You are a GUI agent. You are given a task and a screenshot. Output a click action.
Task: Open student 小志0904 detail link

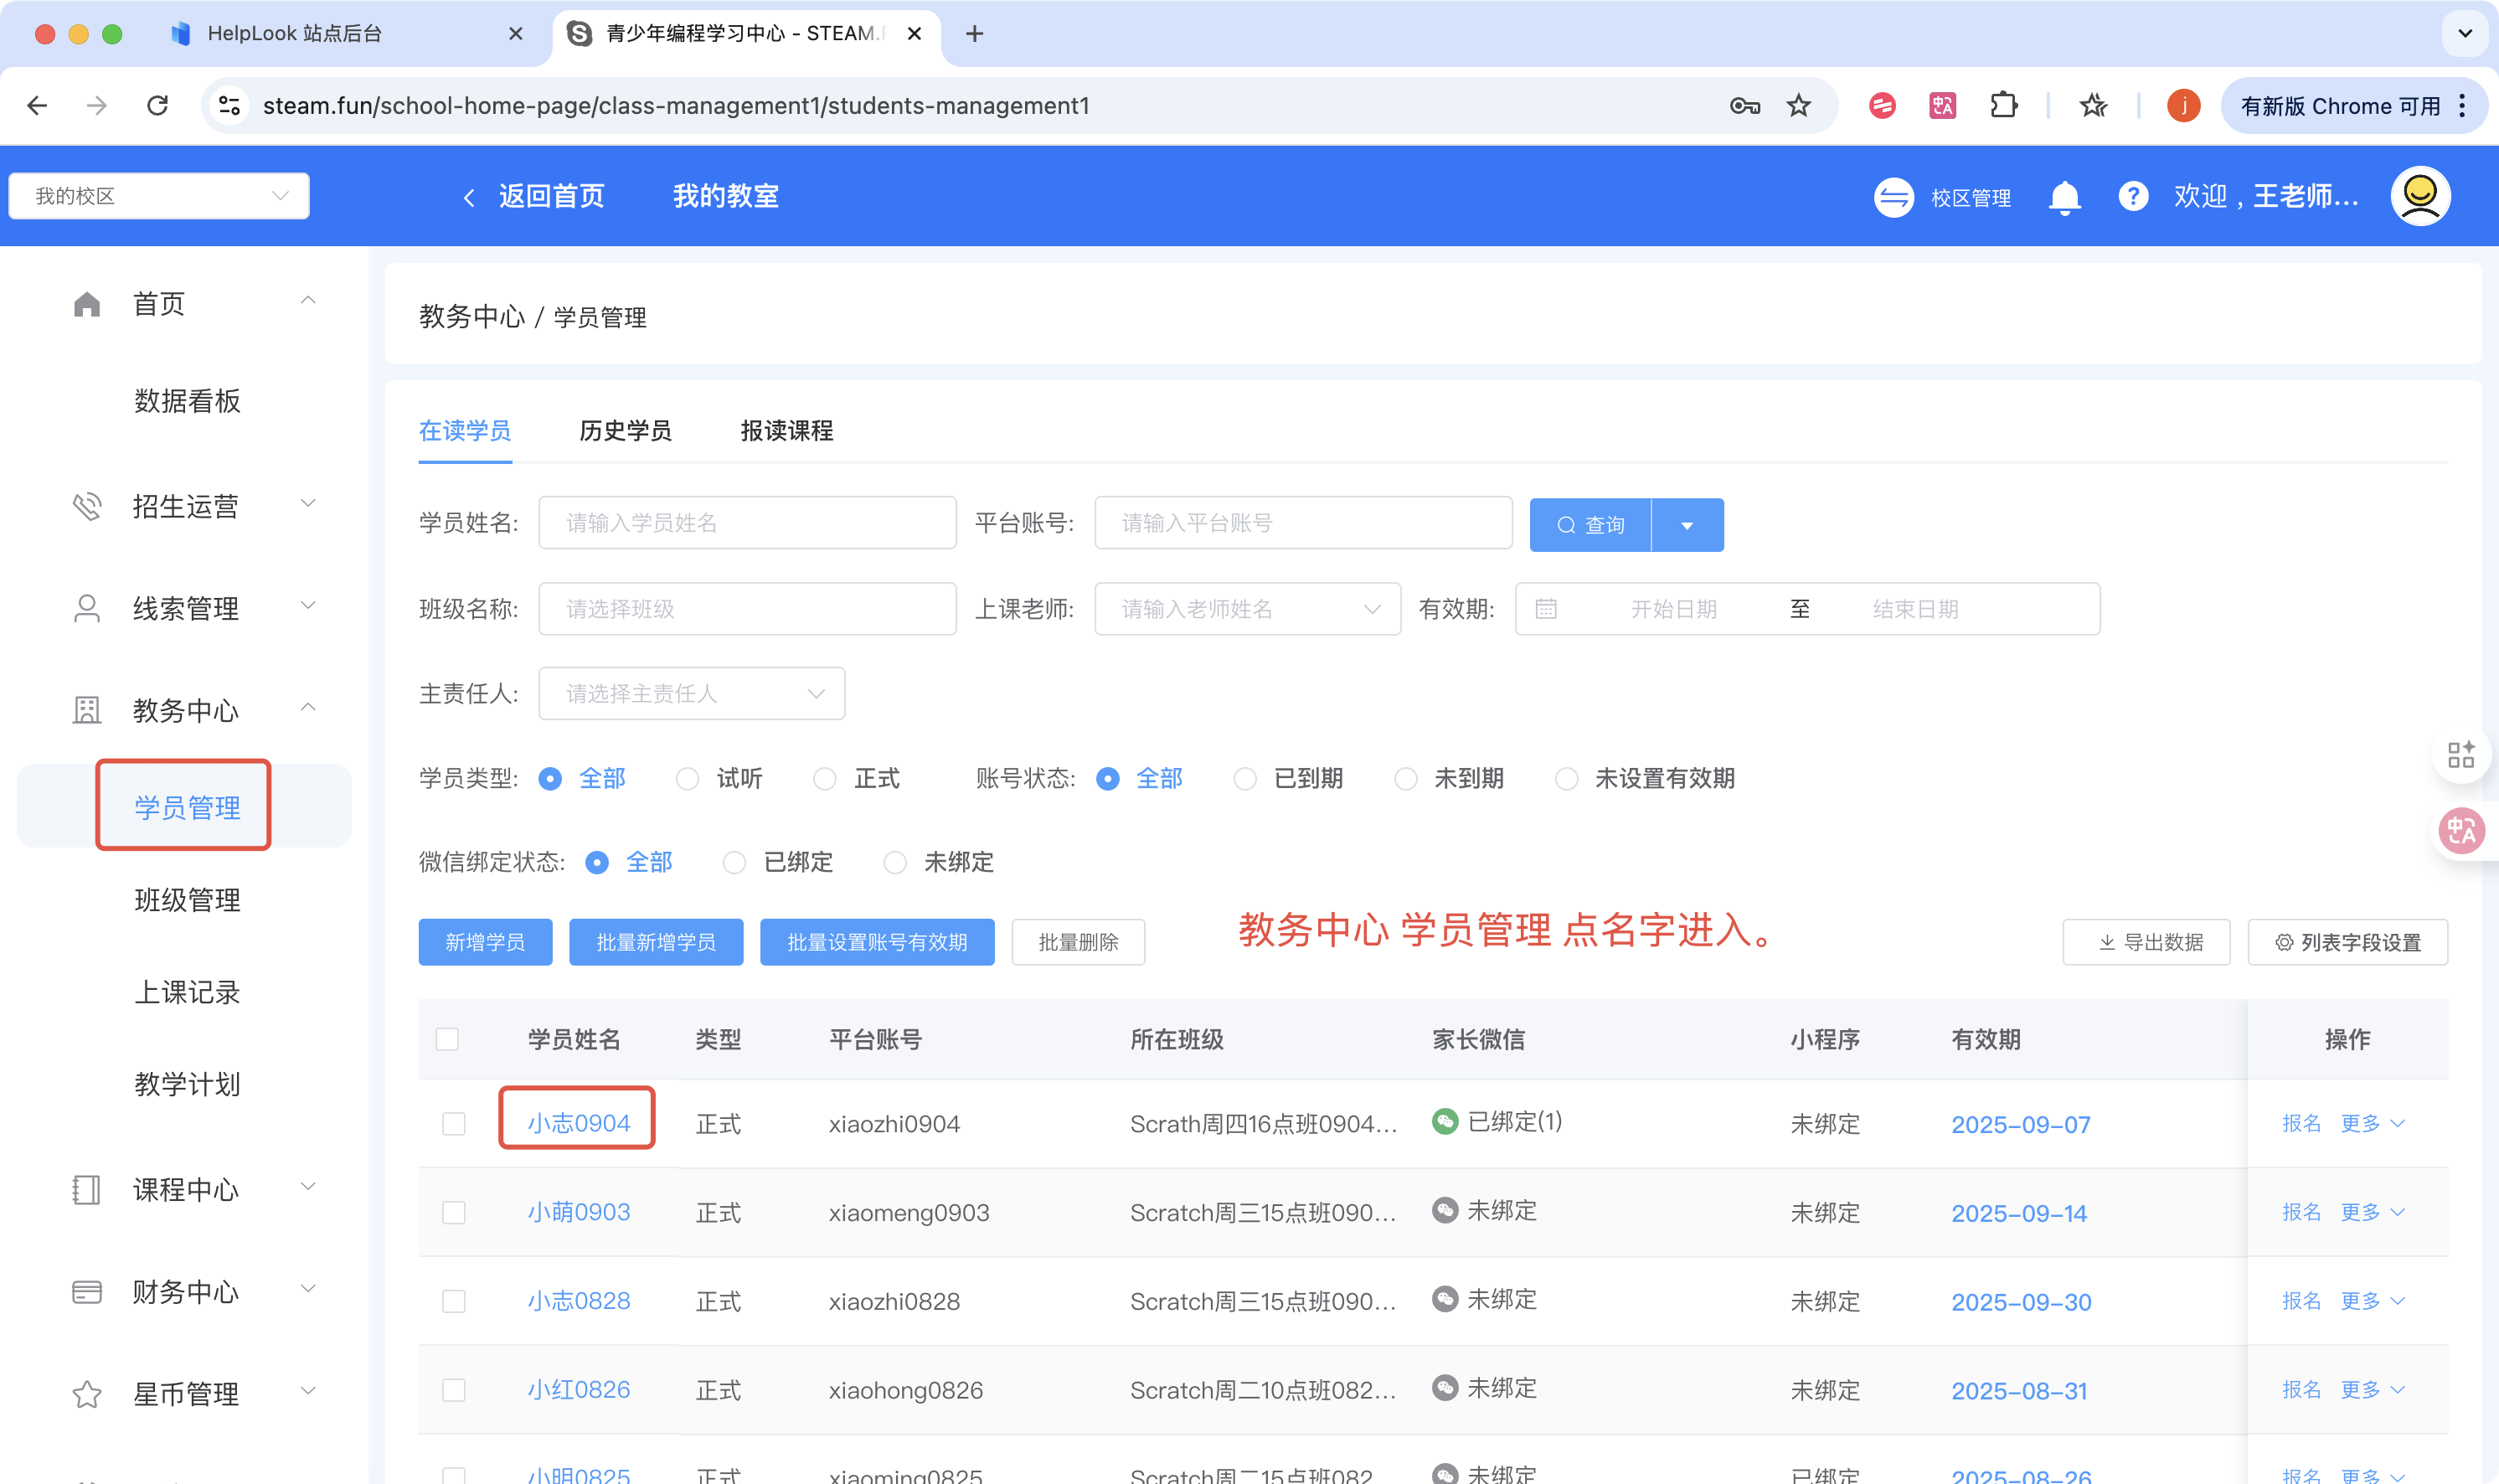[x=577, y=1122]
